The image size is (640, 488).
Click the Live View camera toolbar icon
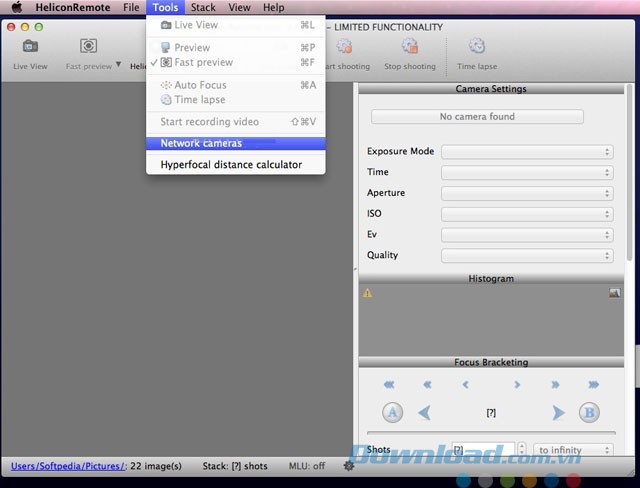coord(30,47)
